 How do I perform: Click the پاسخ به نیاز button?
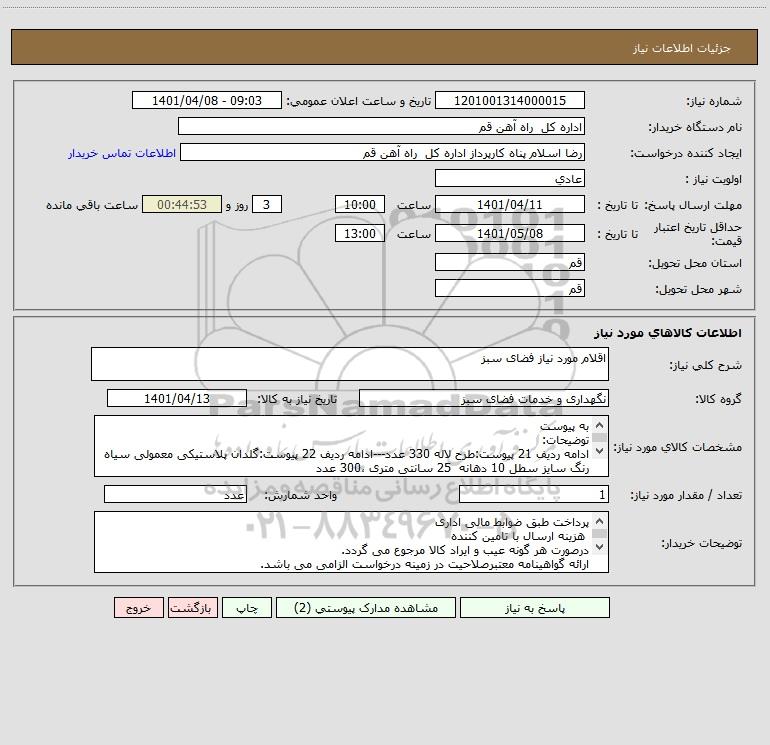(535, 608)
